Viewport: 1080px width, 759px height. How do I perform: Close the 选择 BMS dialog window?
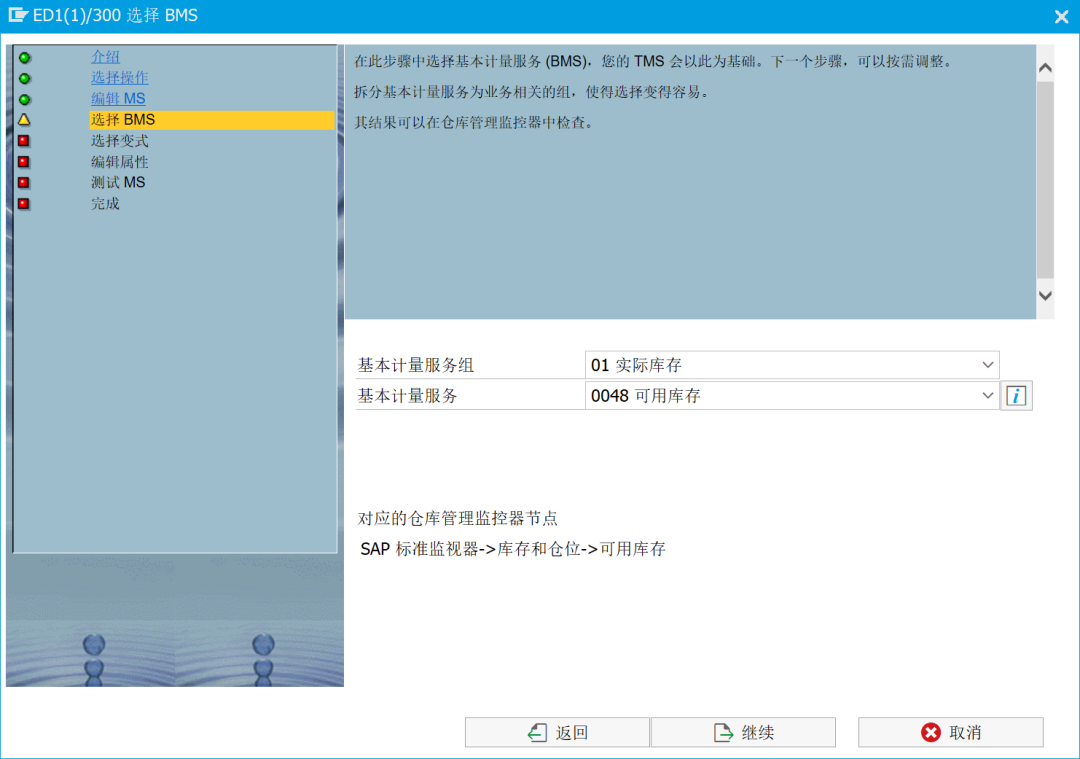[1061, 17]
